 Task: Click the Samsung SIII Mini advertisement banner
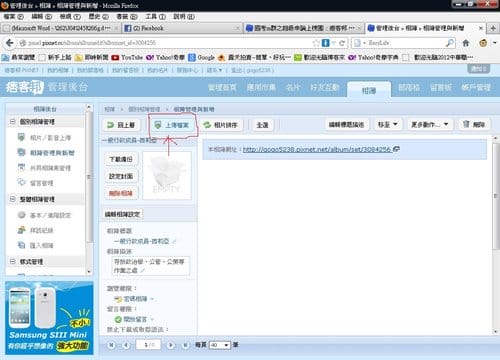point(49,318)
